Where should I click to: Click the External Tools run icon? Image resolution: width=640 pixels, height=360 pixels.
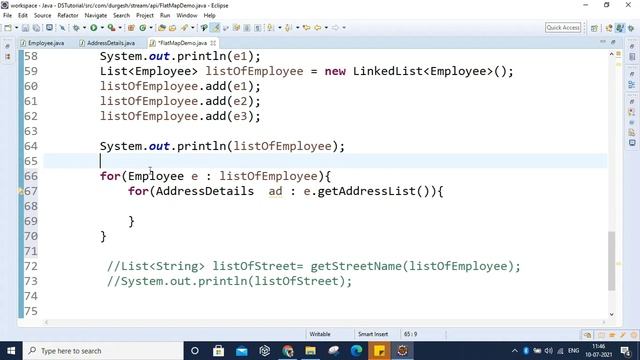tap(111, 28)
